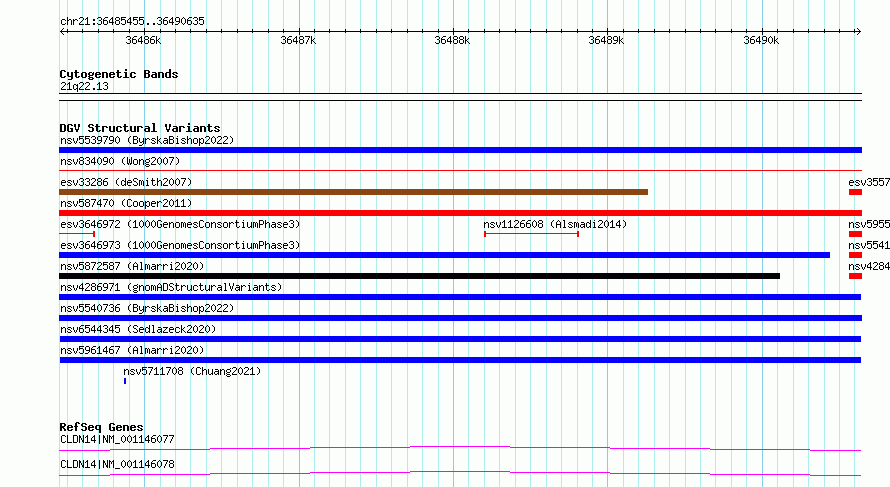Image resolution: width=890 pixels, height=487 pixels.
Task: Select the blue nsv5540736 variant bar
Action: coord(460,318)
